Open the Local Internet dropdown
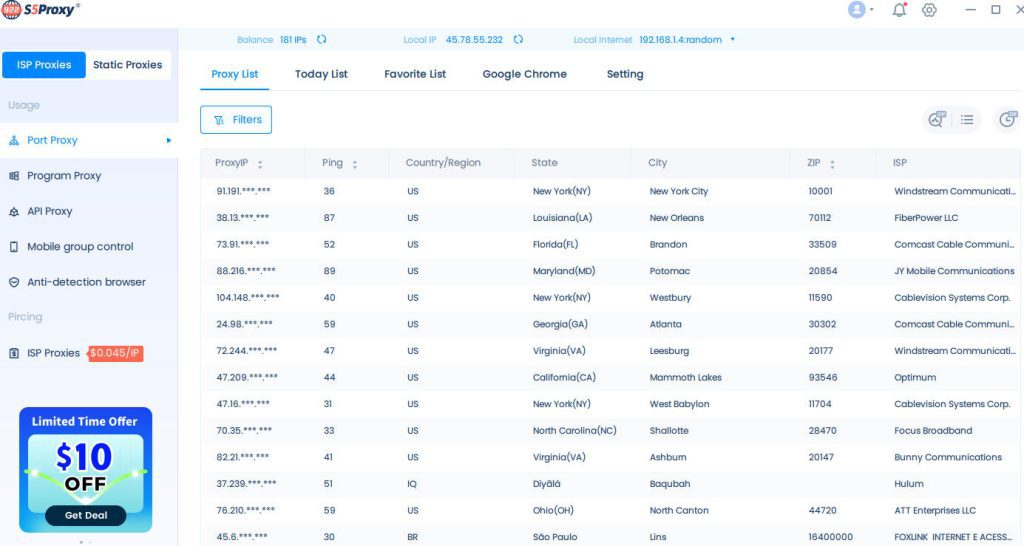The width and height of the screenshot is (1024, 546). pos(732,40)
